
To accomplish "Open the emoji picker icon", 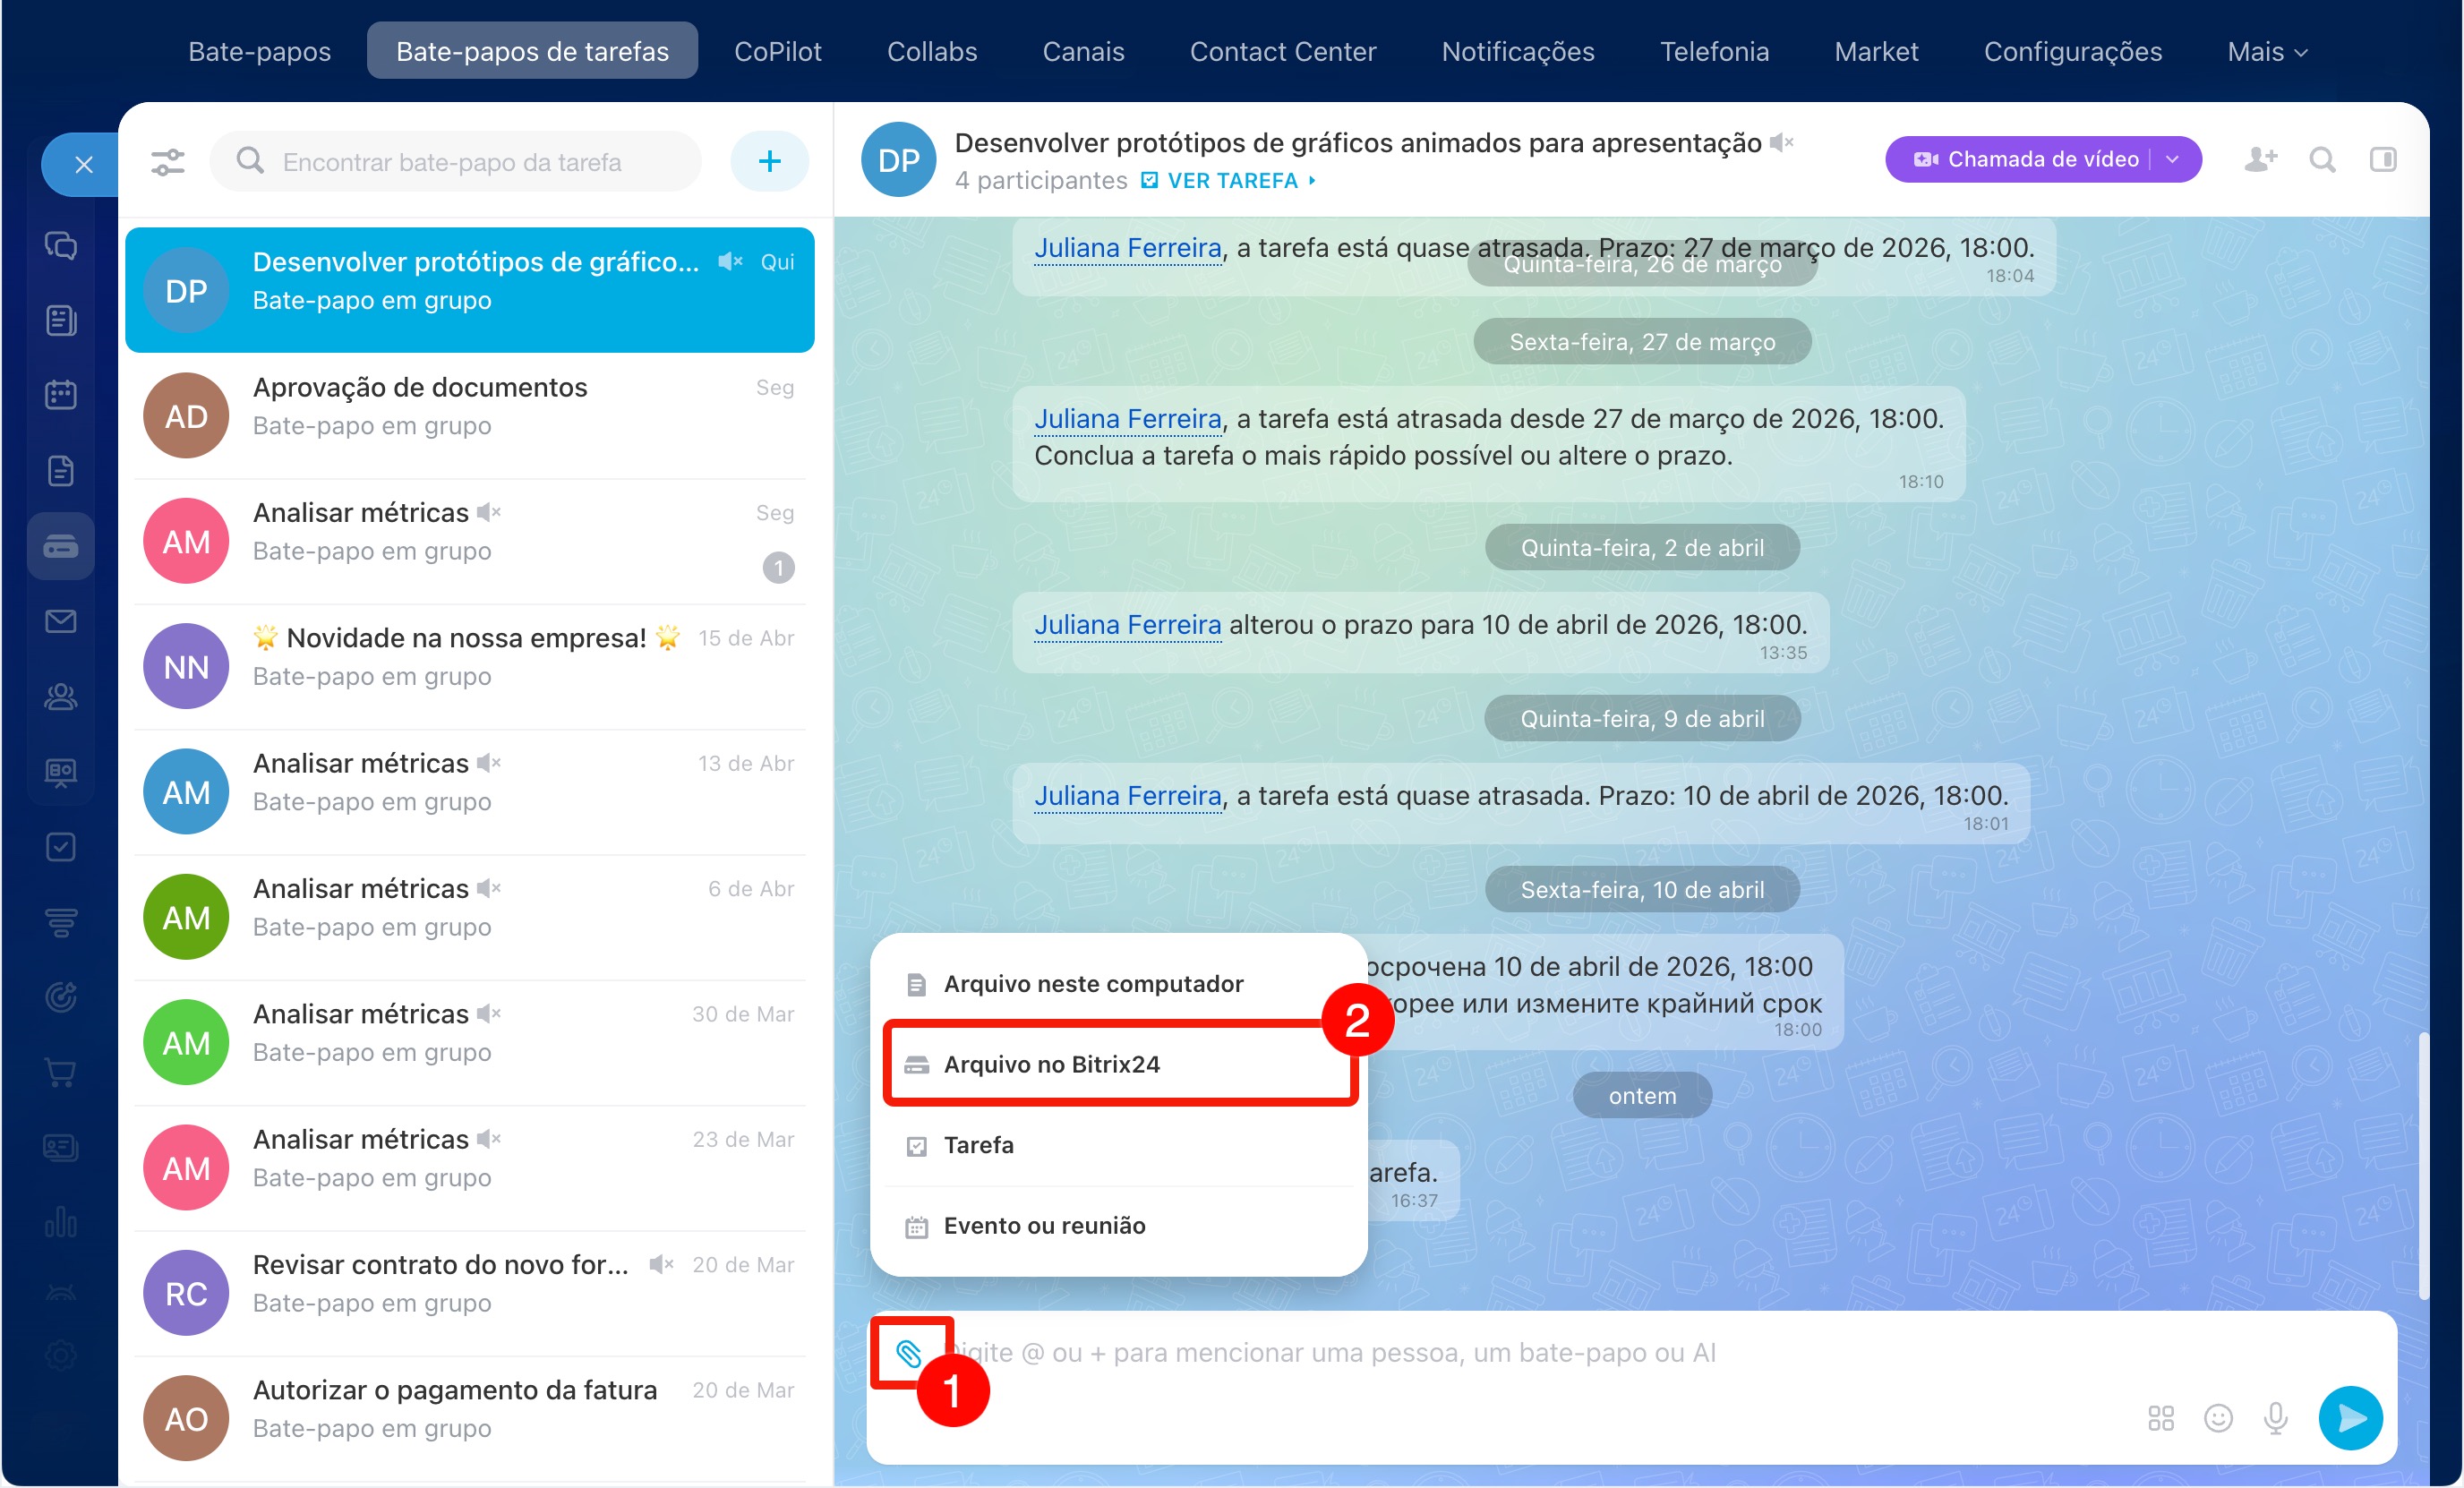I will coord(2218,1418).
